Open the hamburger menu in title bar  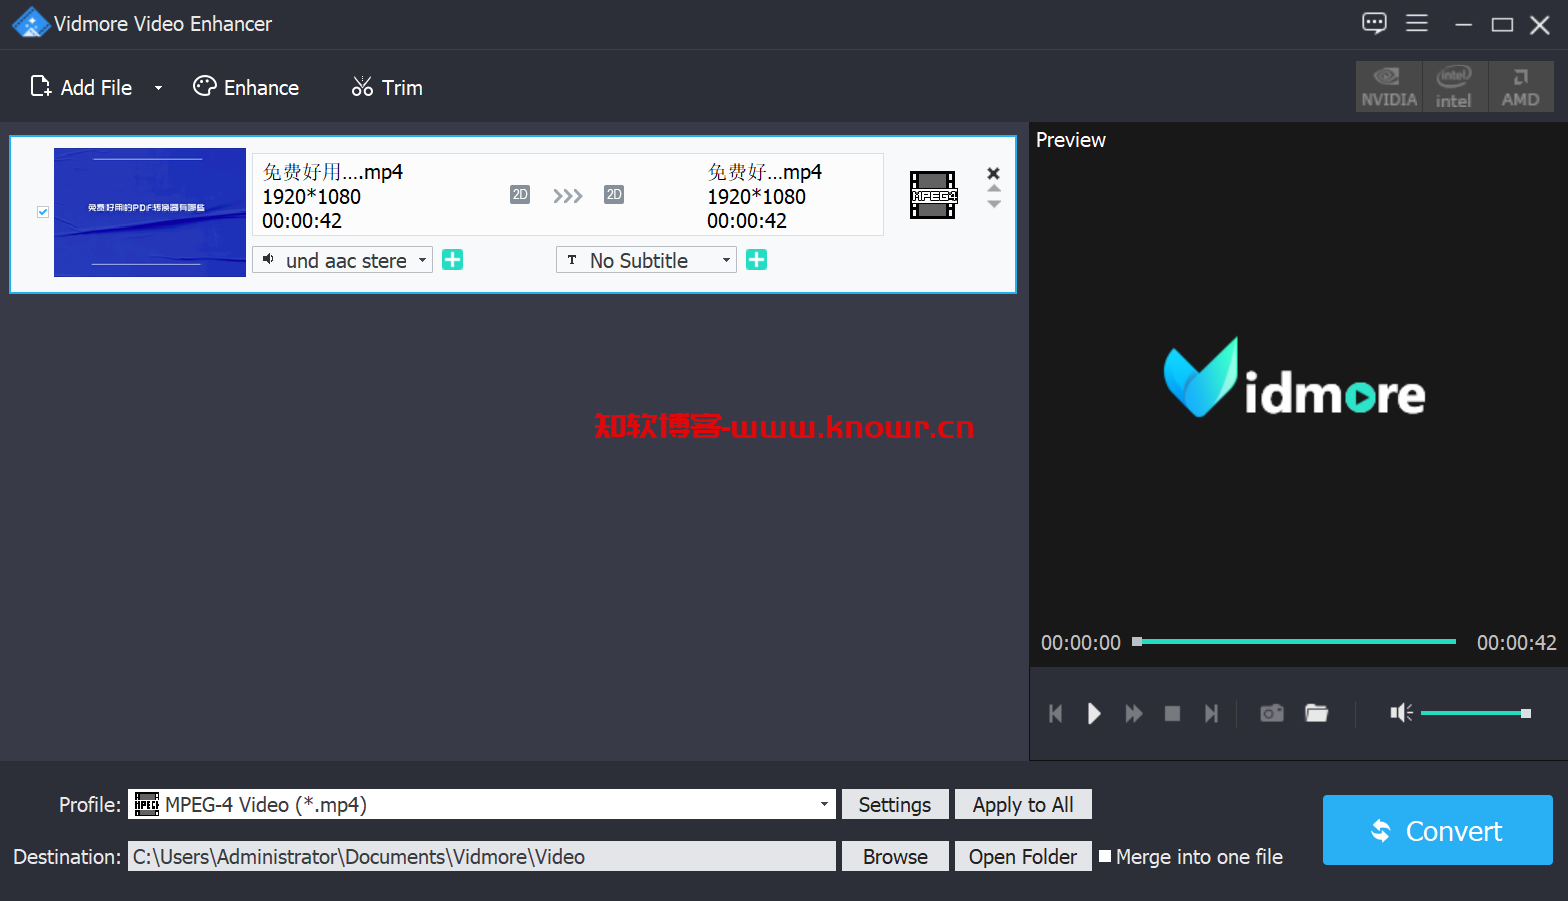pyautogui.click(x=1417, y=23)
